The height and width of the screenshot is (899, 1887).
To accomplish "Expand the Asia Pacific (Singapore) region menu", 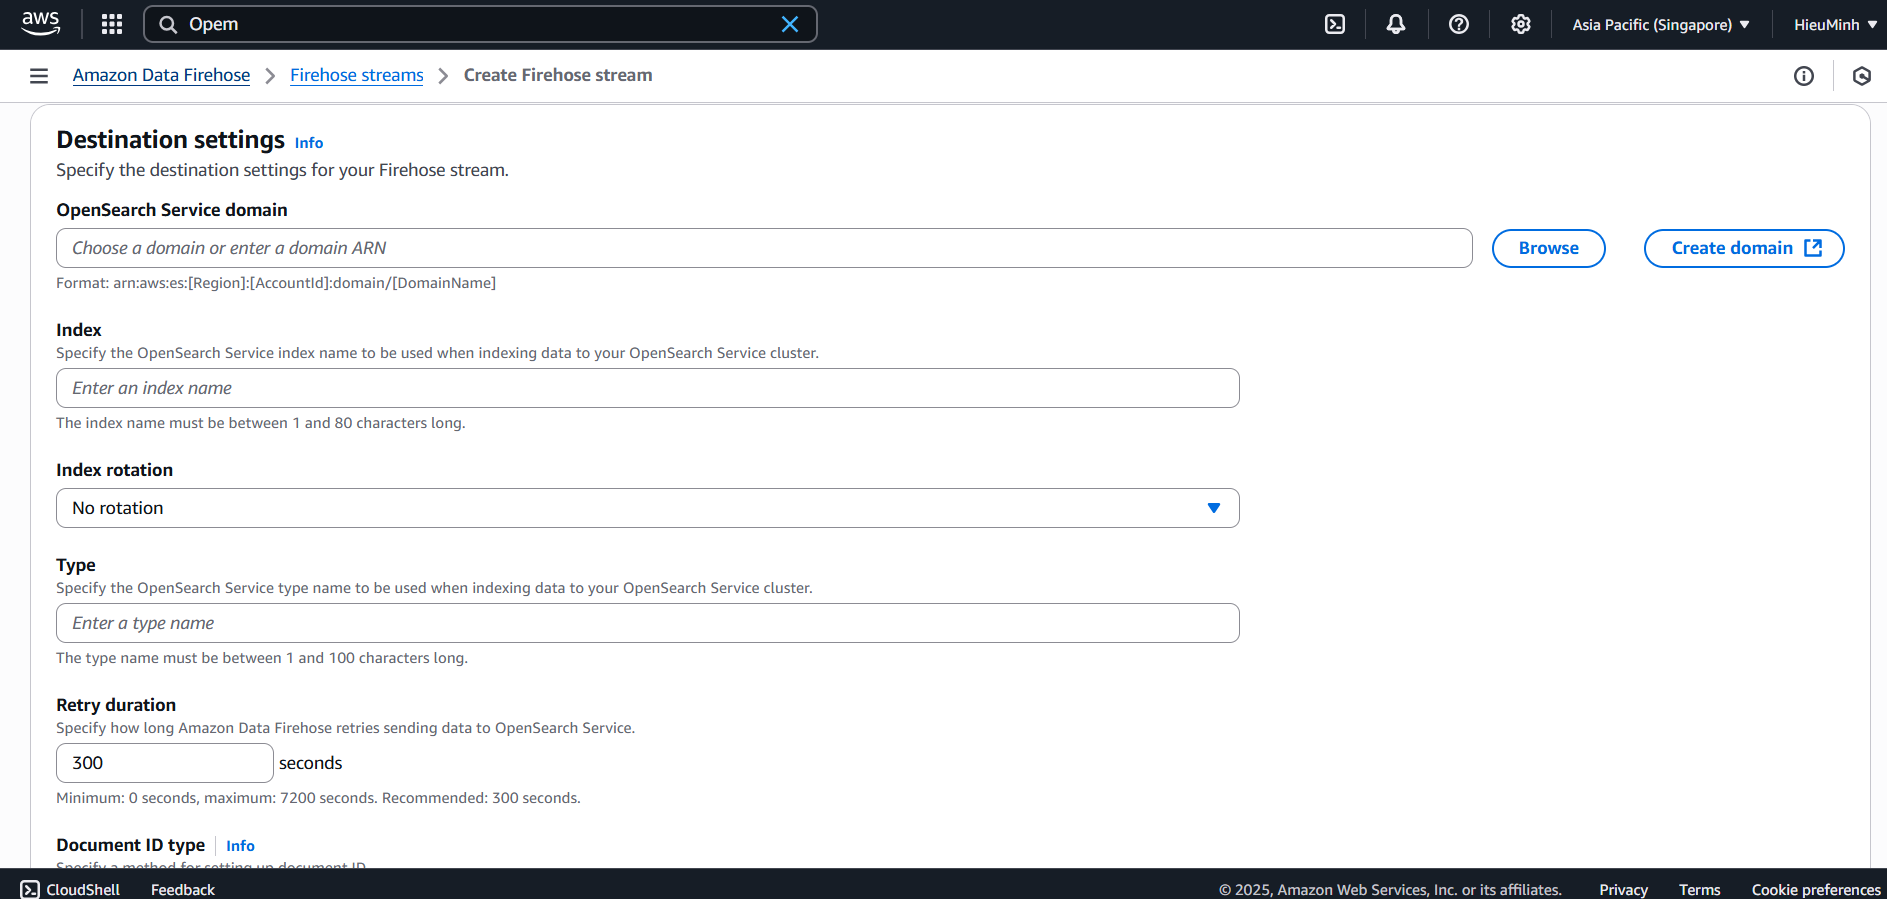I will pos(1661,24).
